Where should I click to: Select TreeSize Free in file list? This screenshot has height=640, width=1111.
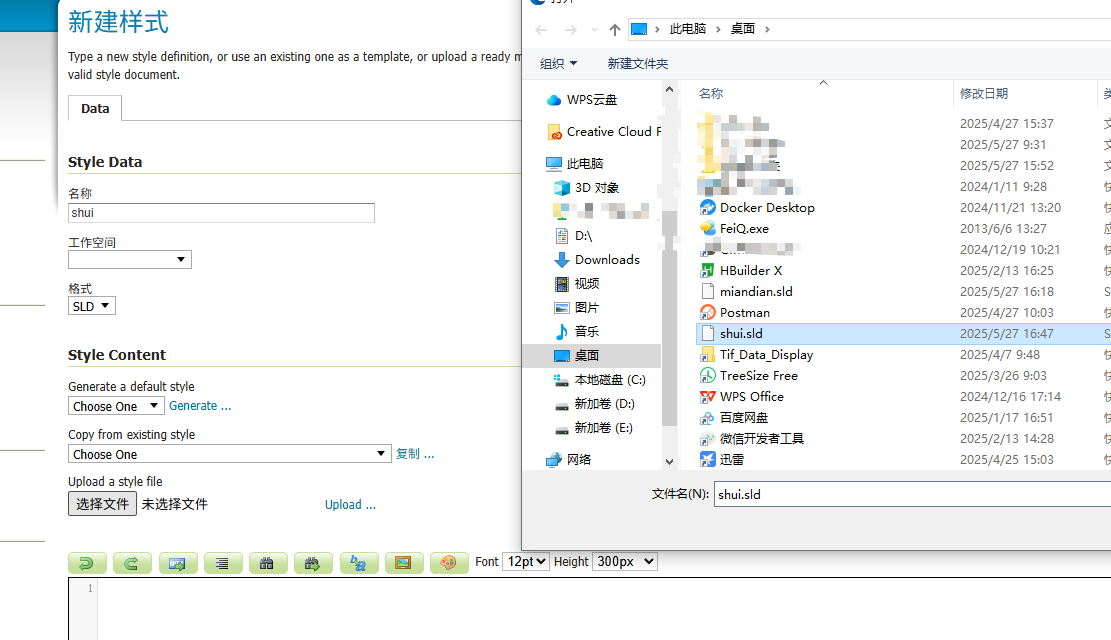748,376
